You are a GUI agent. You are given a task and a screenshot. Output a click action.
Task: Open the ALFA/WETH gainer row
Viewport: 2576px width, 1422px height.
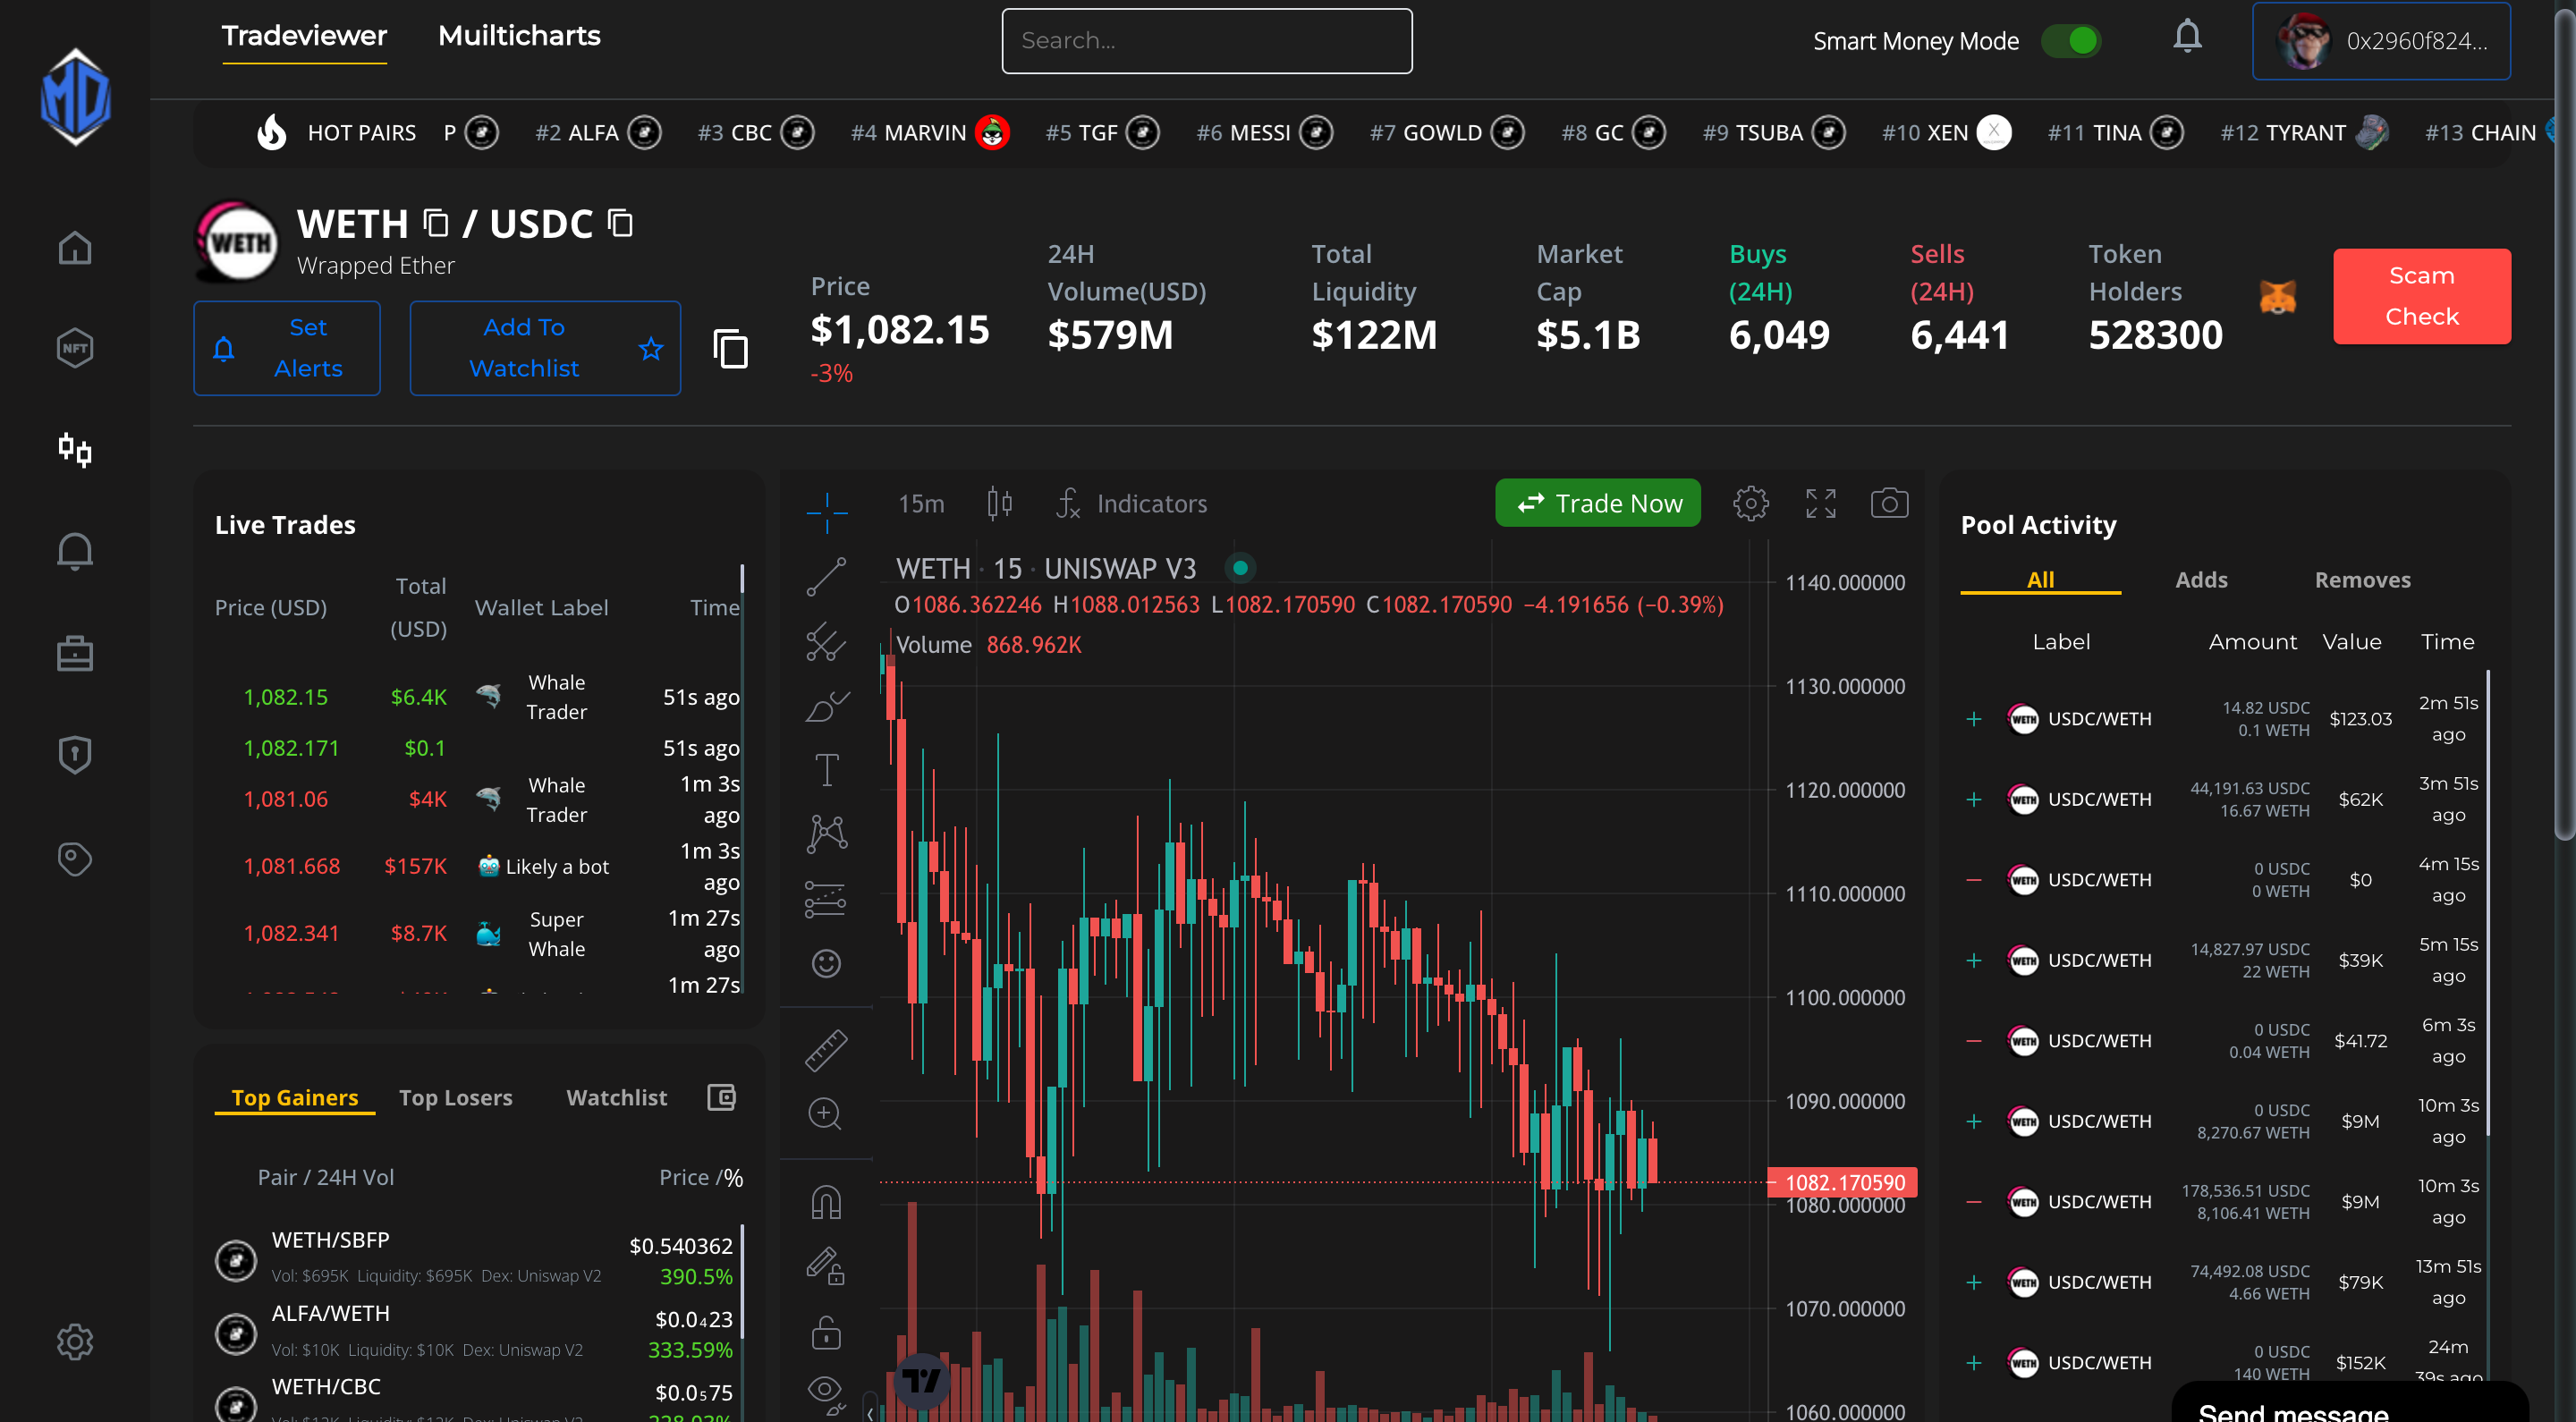tap(474, 1333)
